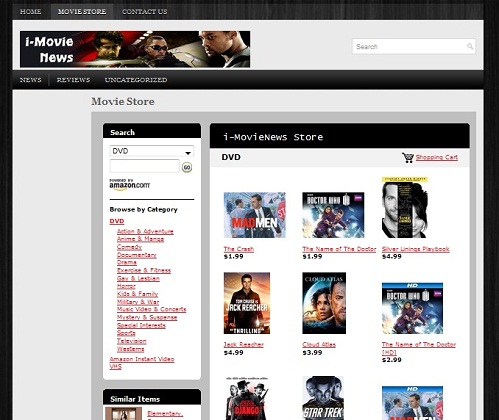The height and width of the screenshot is (420, 499).
Task: Open the Cloud Atlas title link
Action: click(x=319, y=345)
